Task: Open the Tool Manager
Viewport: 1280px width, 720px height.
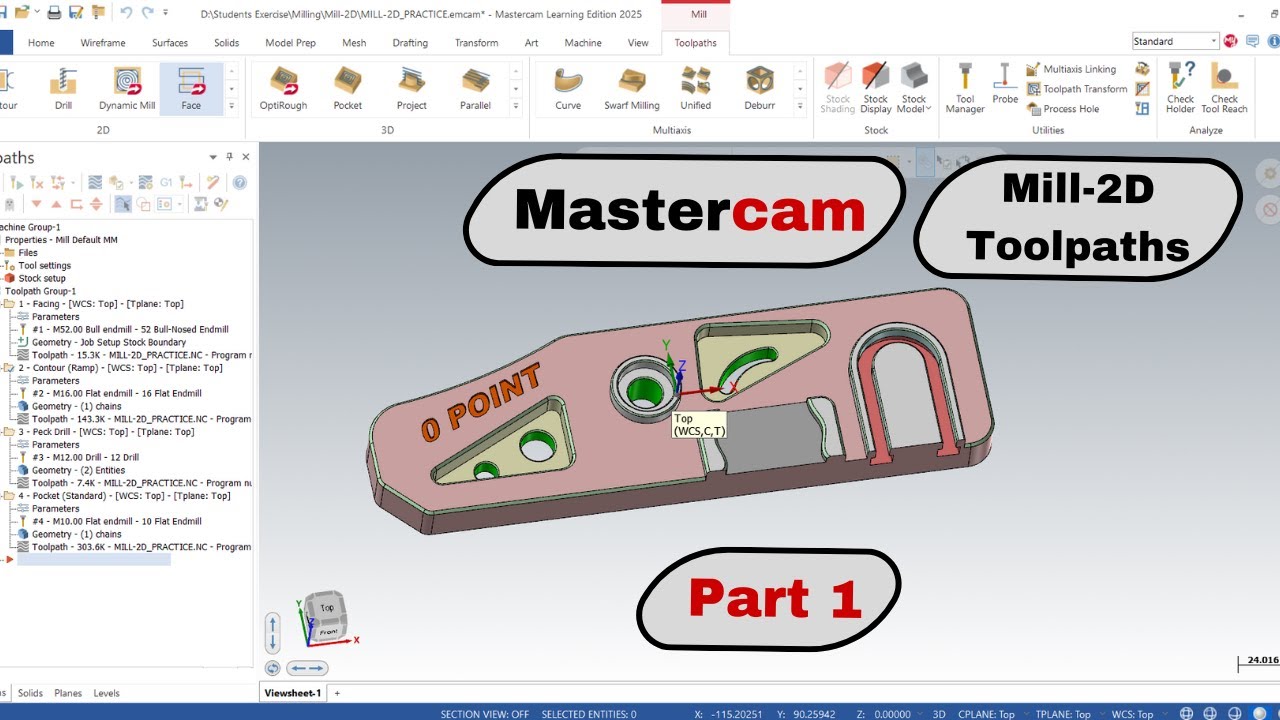Action: [965, 88]
